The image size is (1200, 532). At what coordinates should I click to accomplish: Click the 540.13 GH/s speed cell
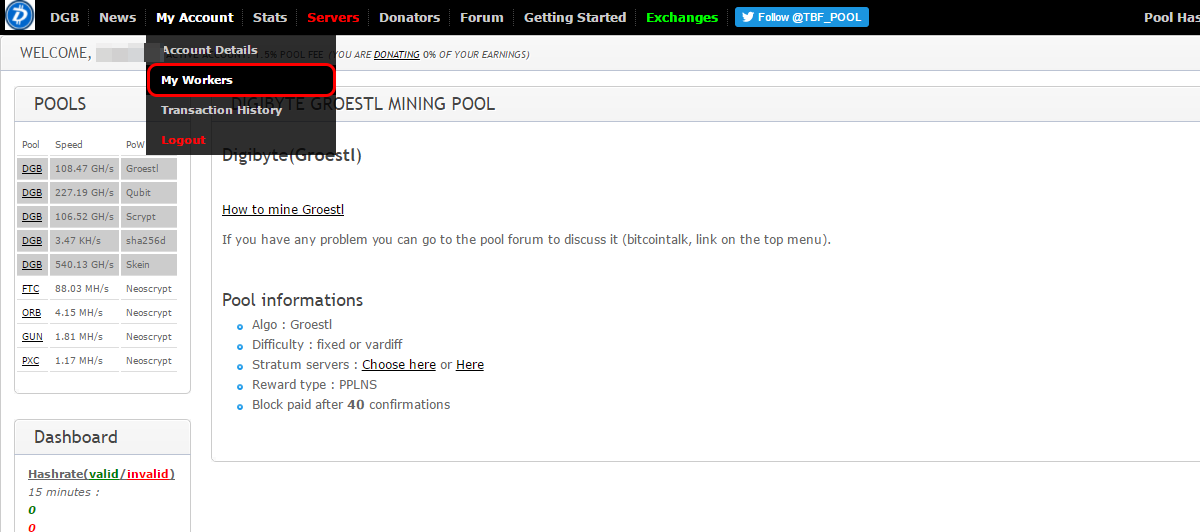pyautogui.click(x=85, y=265)
